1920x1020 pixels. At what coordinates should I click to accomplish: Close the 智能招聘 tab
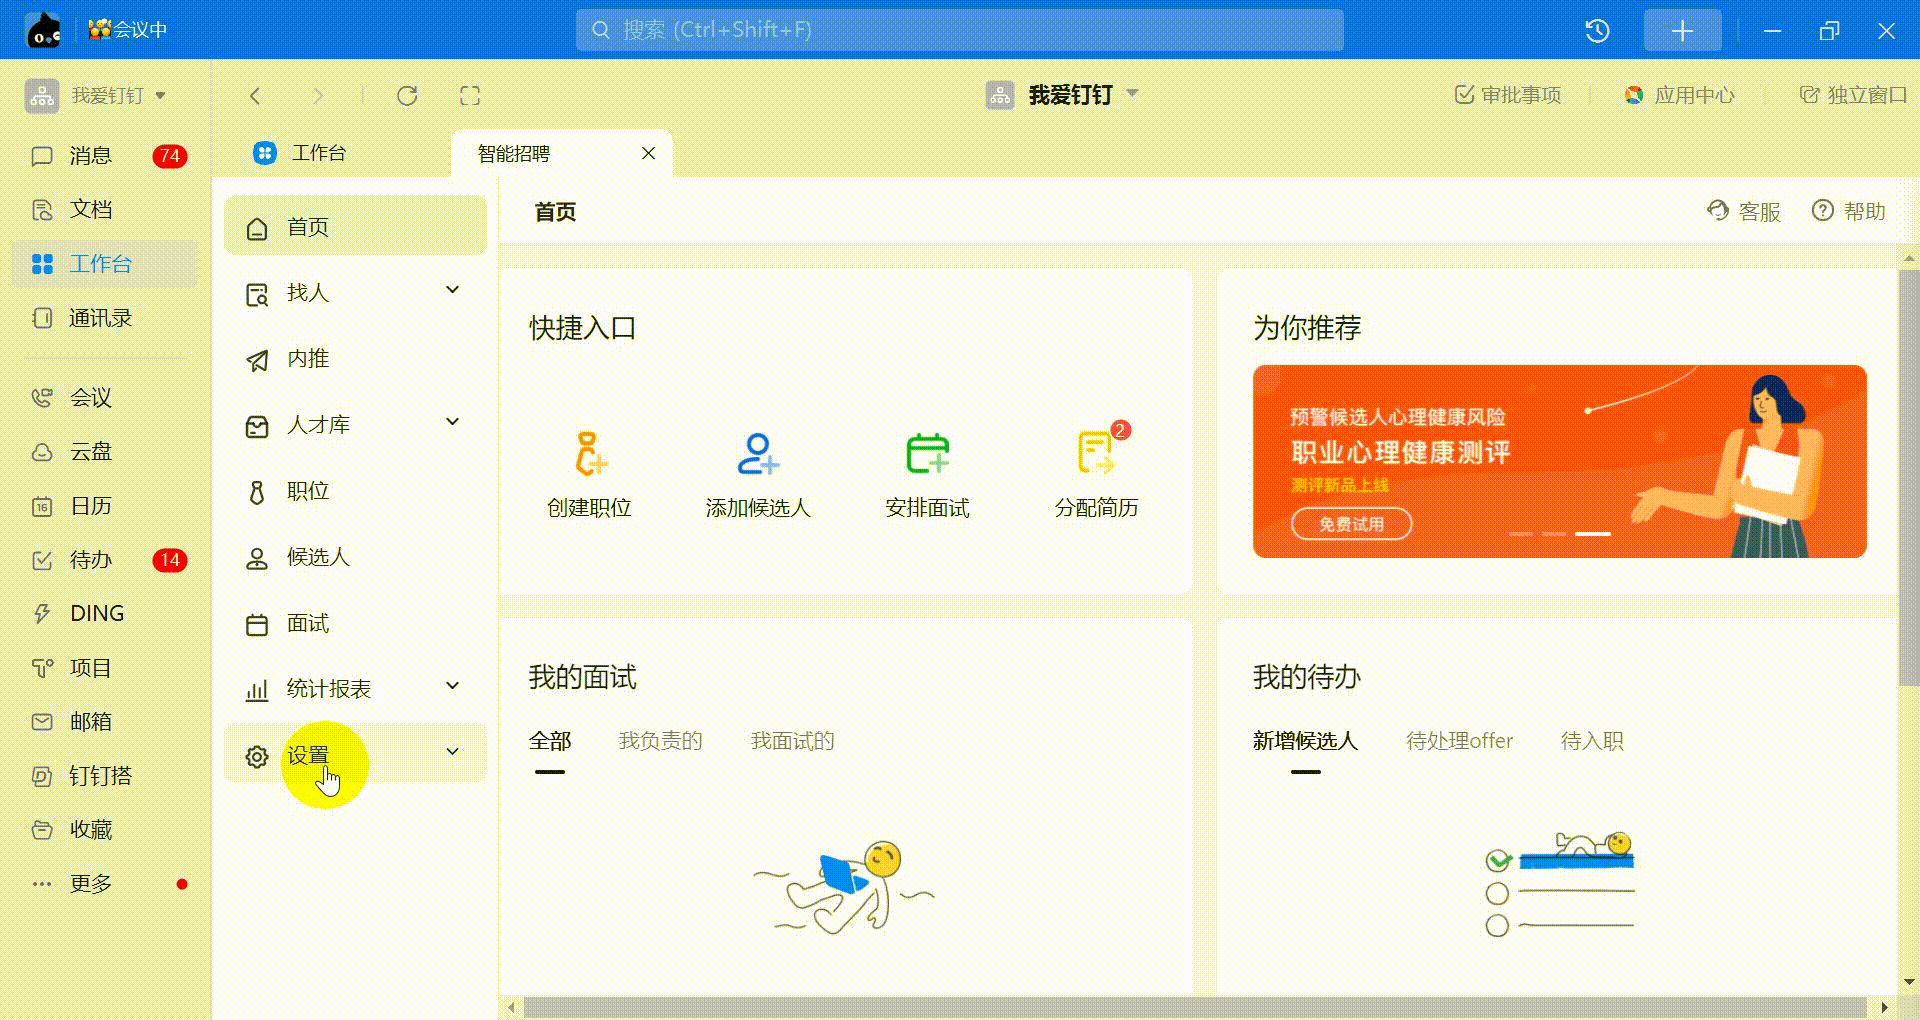point(649,153)
